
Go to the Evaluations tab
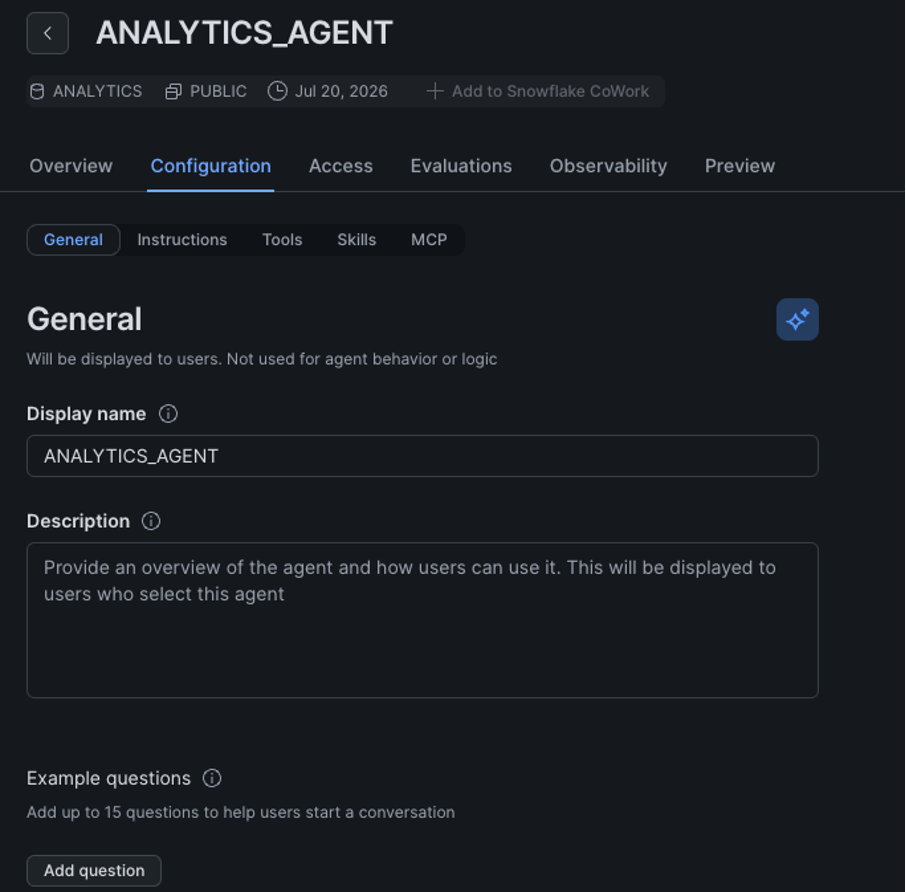(x=461, y=166)
